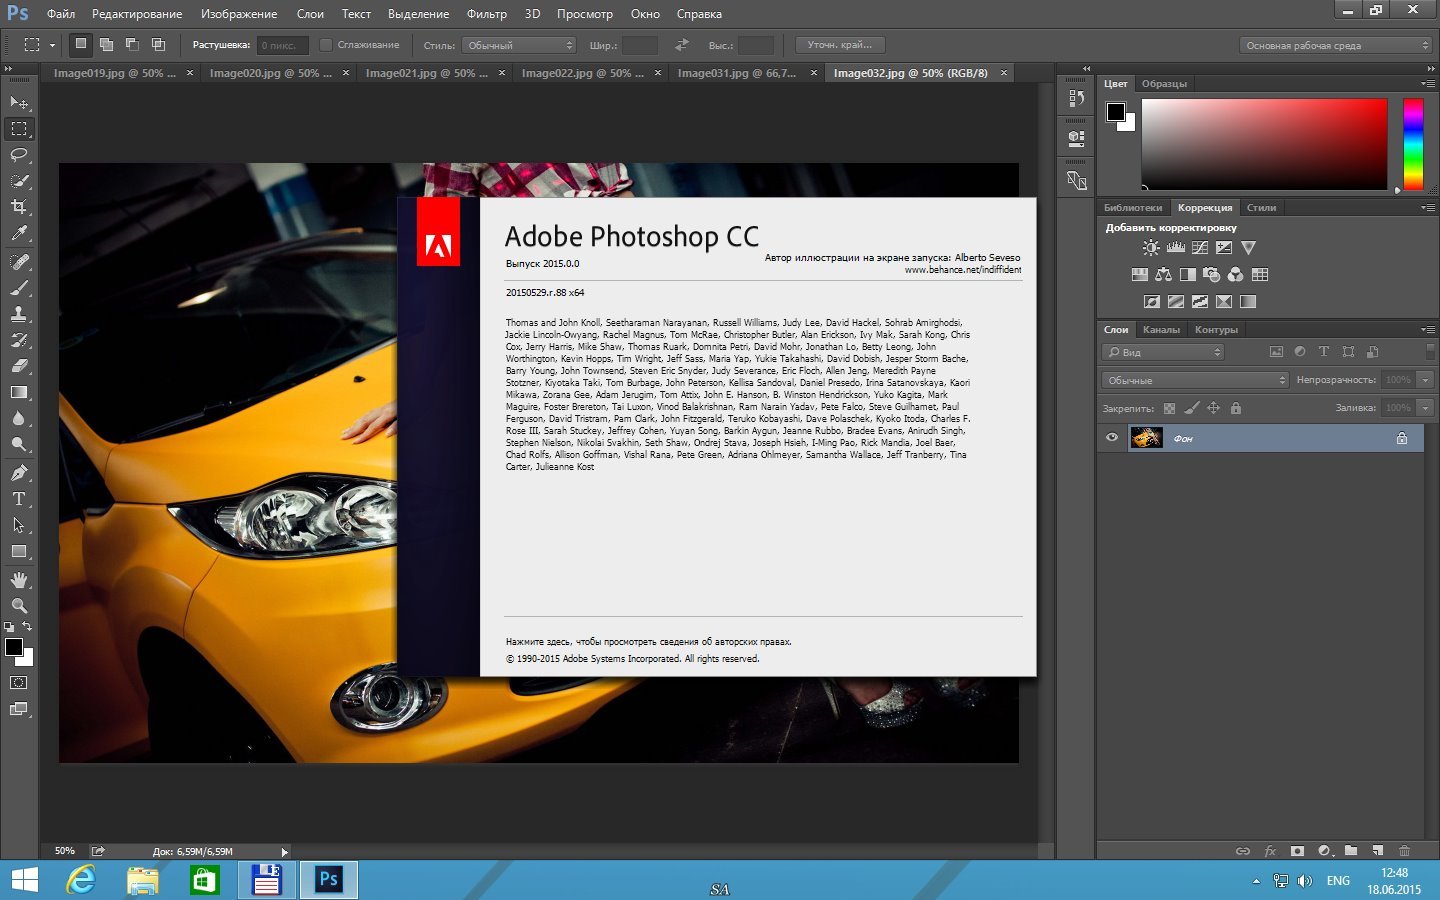Select Add to selection mode button
This screenshot has height=900, width=1440.
tap(106, 45)
